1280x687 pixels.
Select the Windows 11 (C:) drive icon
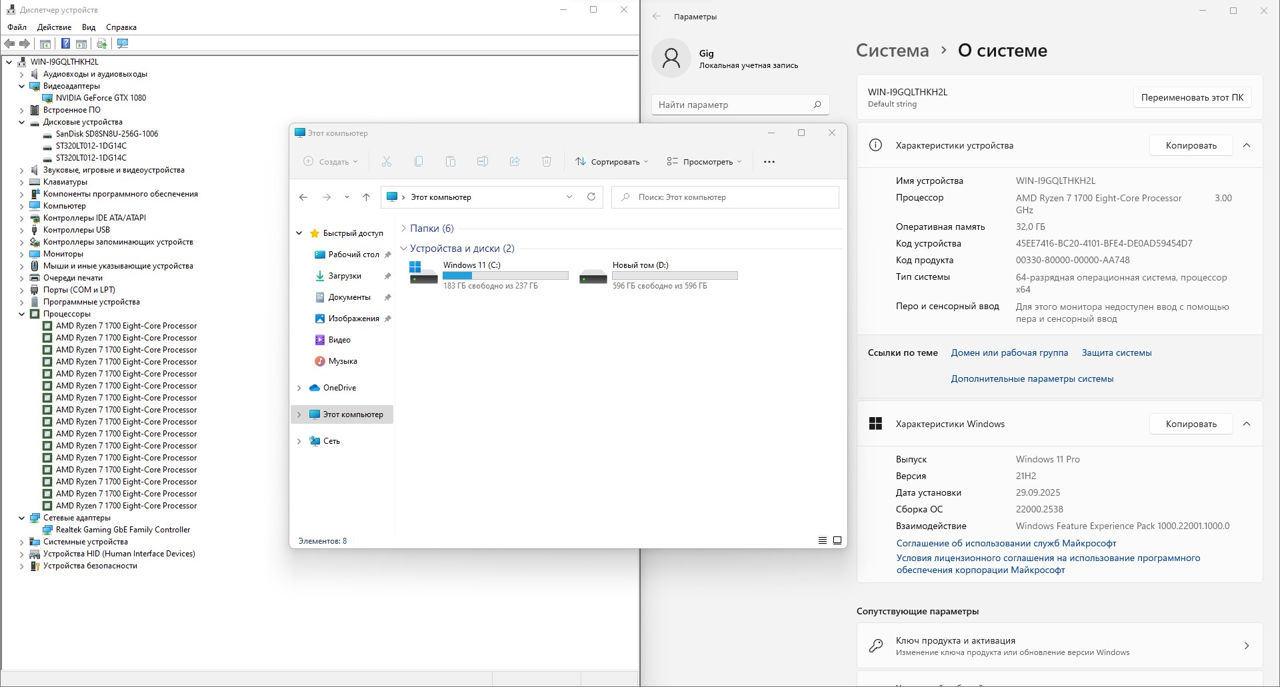[424, 274]
